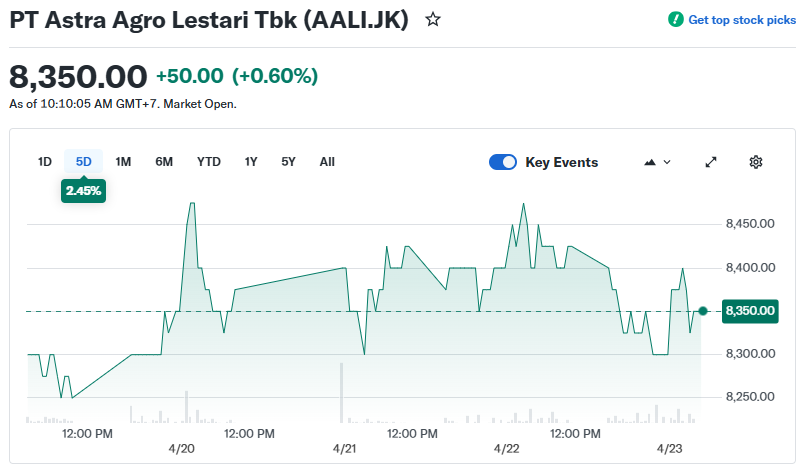Click the mountain chart type icon
801x465 pixels.
tap(651, 162)
